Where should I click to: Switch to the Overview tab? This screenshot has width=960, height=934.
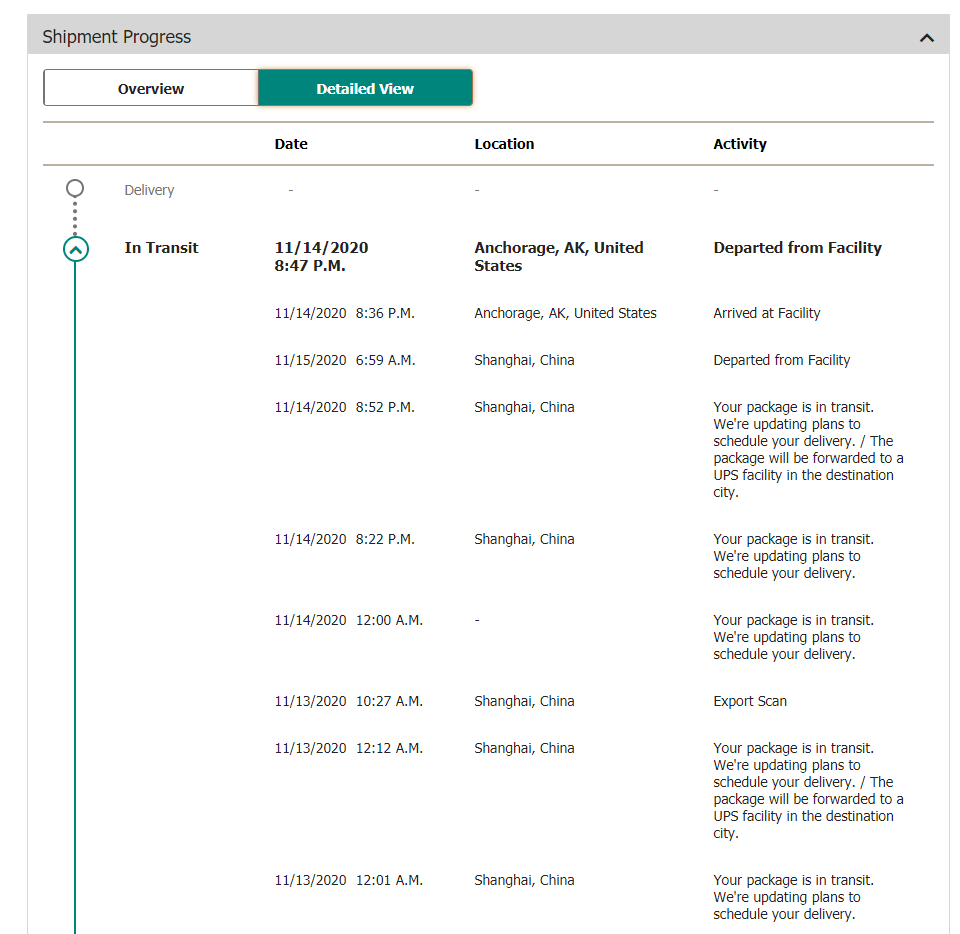pyautogui.click(x=151, y=88)
